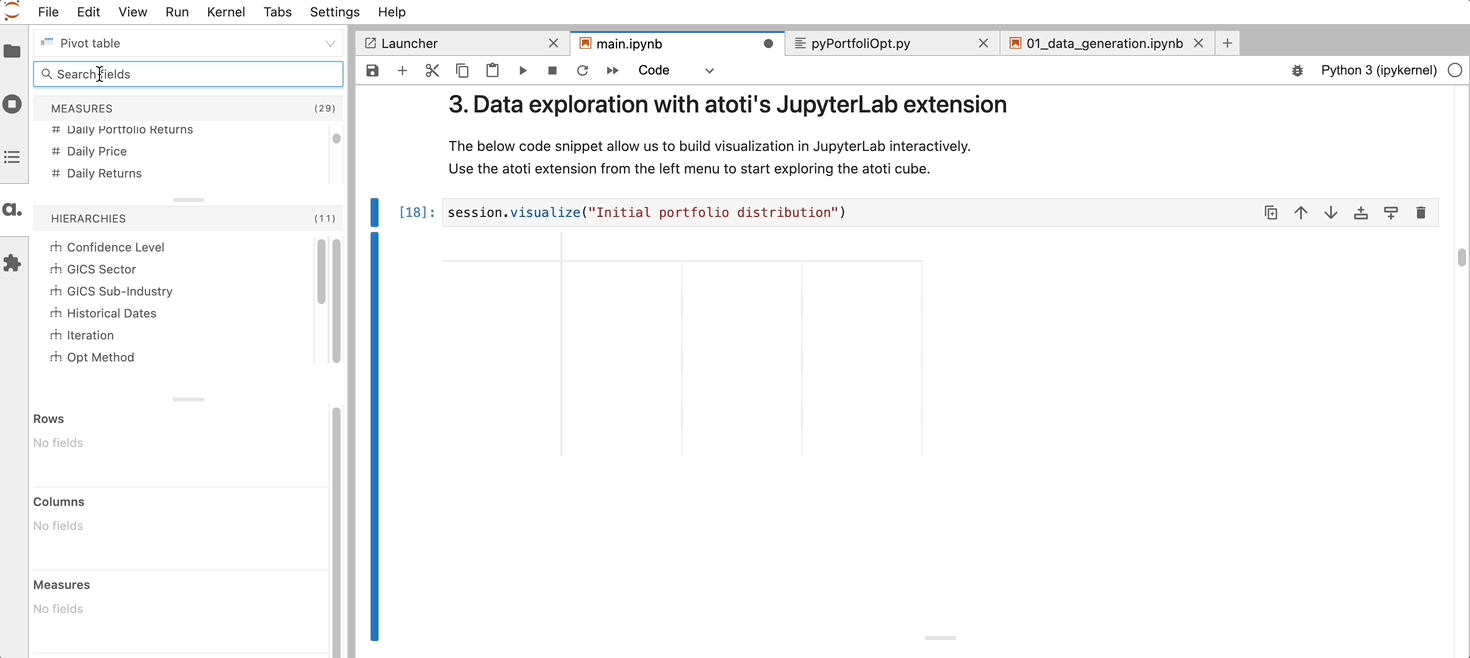
Task: Paste cell from clipboard icon
Action: [x=492, y=70]
